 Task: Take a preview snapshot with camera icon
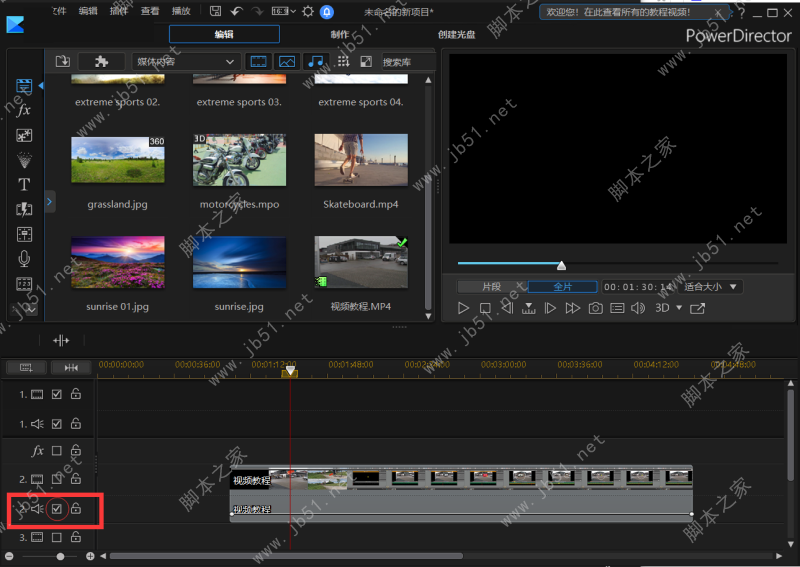pyautogui.click(x=595, y=308)
